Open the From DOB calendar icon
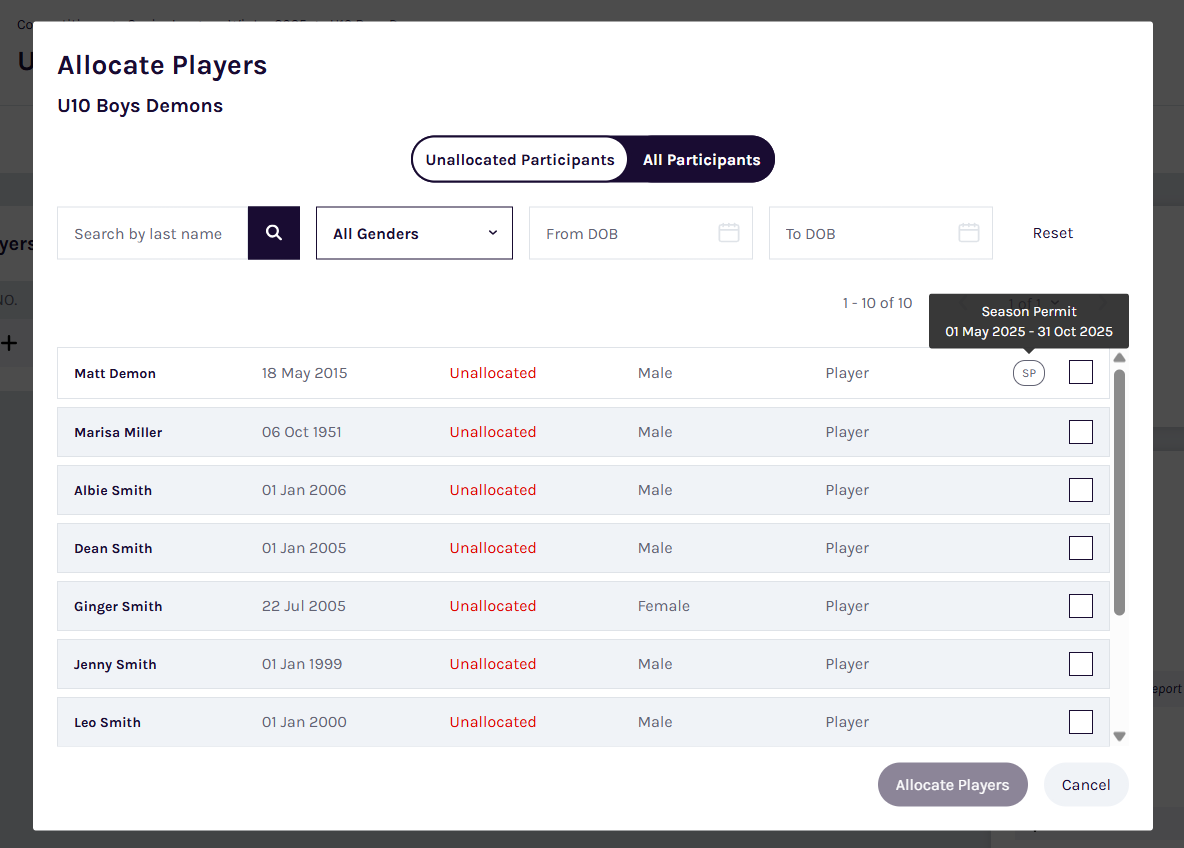Viewport: 1184px width, 848px height. 729,233
